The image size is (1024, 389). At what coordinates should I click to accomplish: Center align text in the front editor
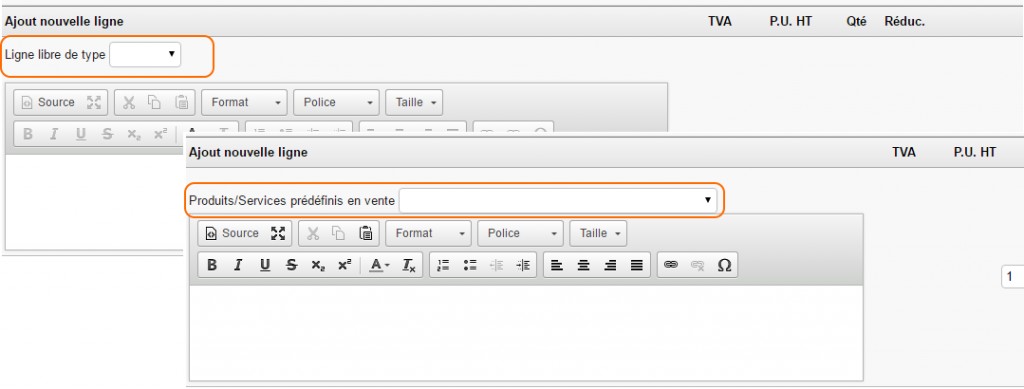coord(584,265)
